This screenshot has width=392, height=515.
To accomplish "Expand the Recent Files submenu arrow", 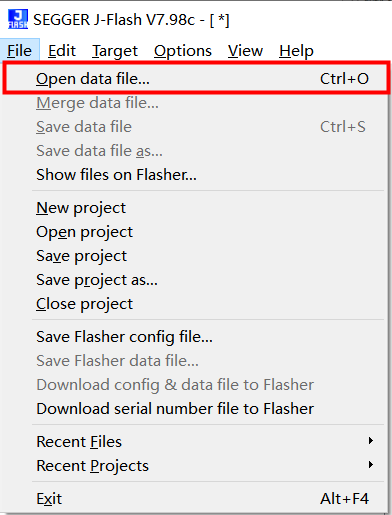I will pyautogui.click(x=371, y=441).
